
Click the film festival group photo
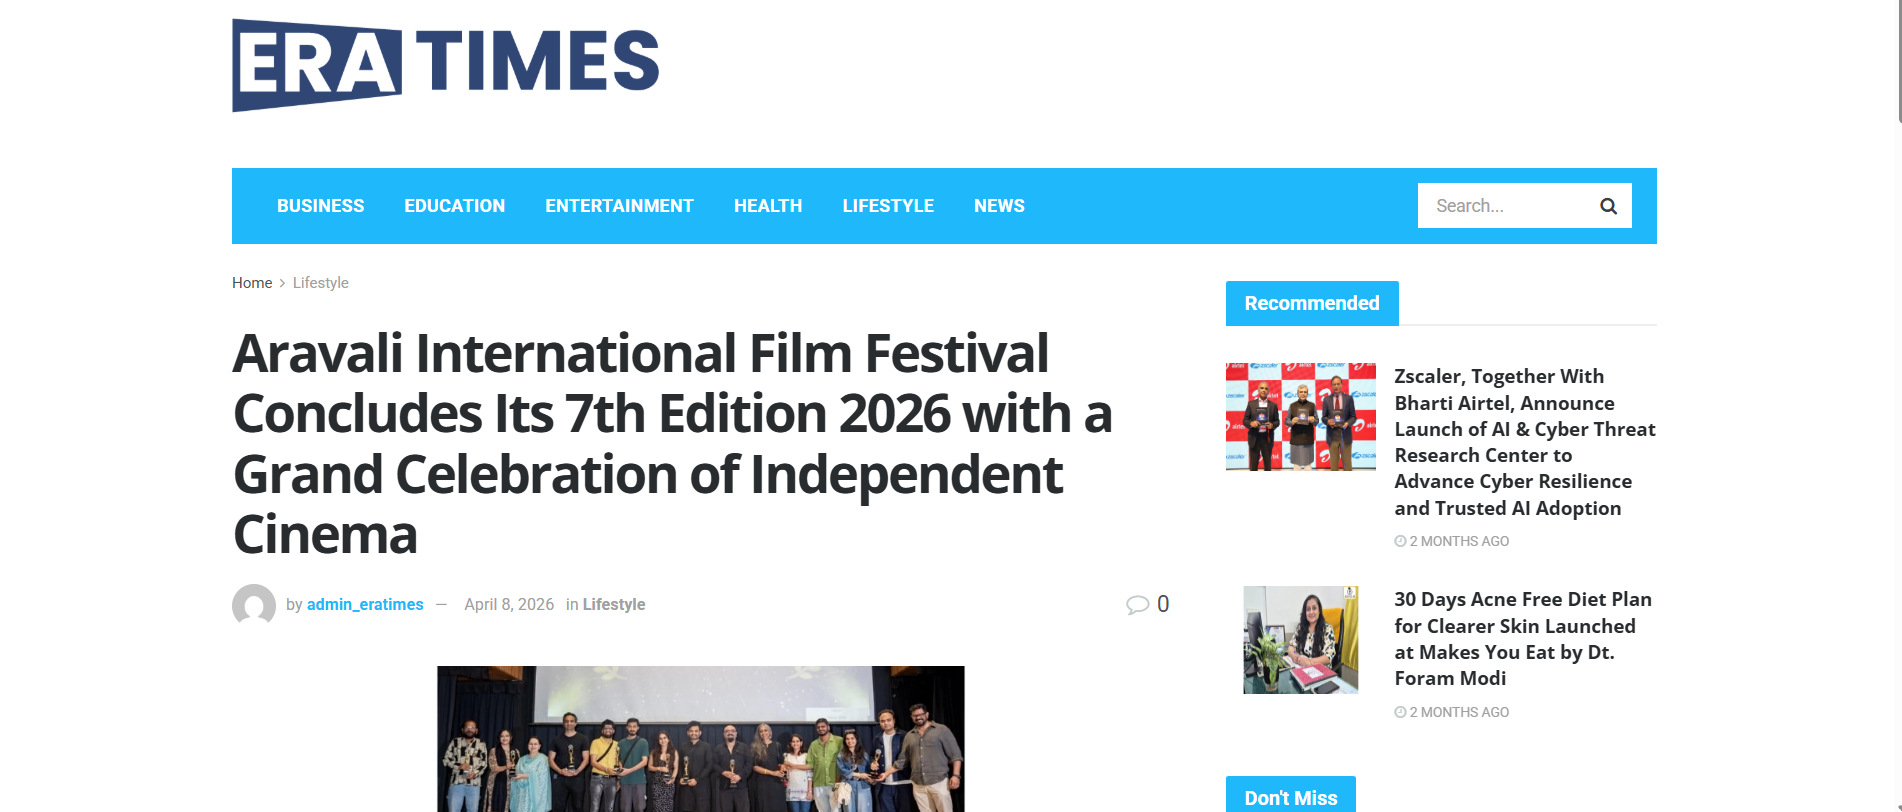point(700,738)
